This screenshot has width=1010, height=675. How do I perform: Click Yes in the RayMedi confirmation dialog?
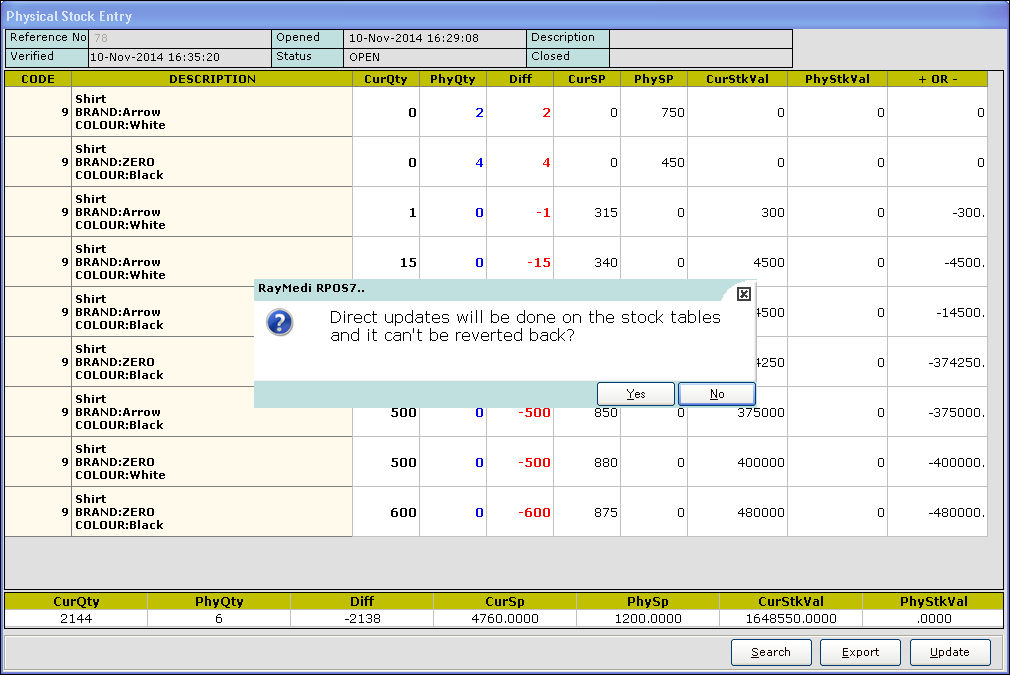coord(636,394)
